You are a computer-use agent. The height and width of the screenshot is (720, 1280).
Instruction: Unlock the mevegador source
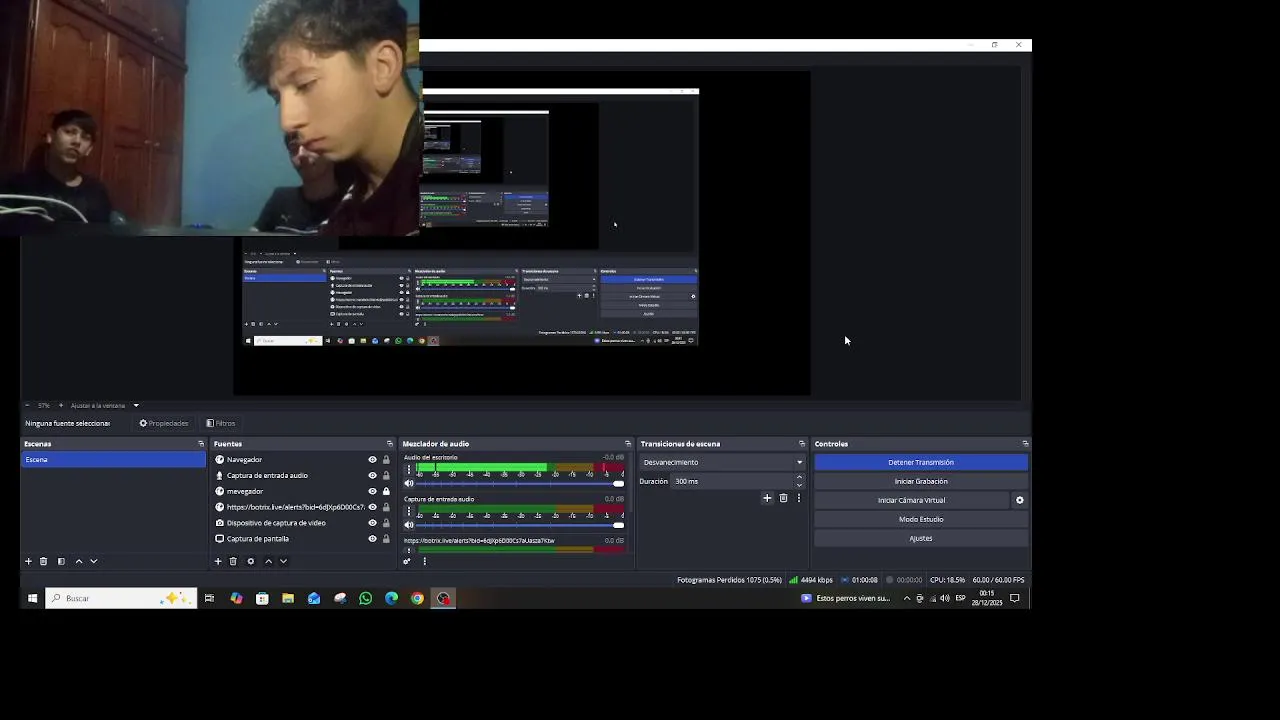[386, 491]
